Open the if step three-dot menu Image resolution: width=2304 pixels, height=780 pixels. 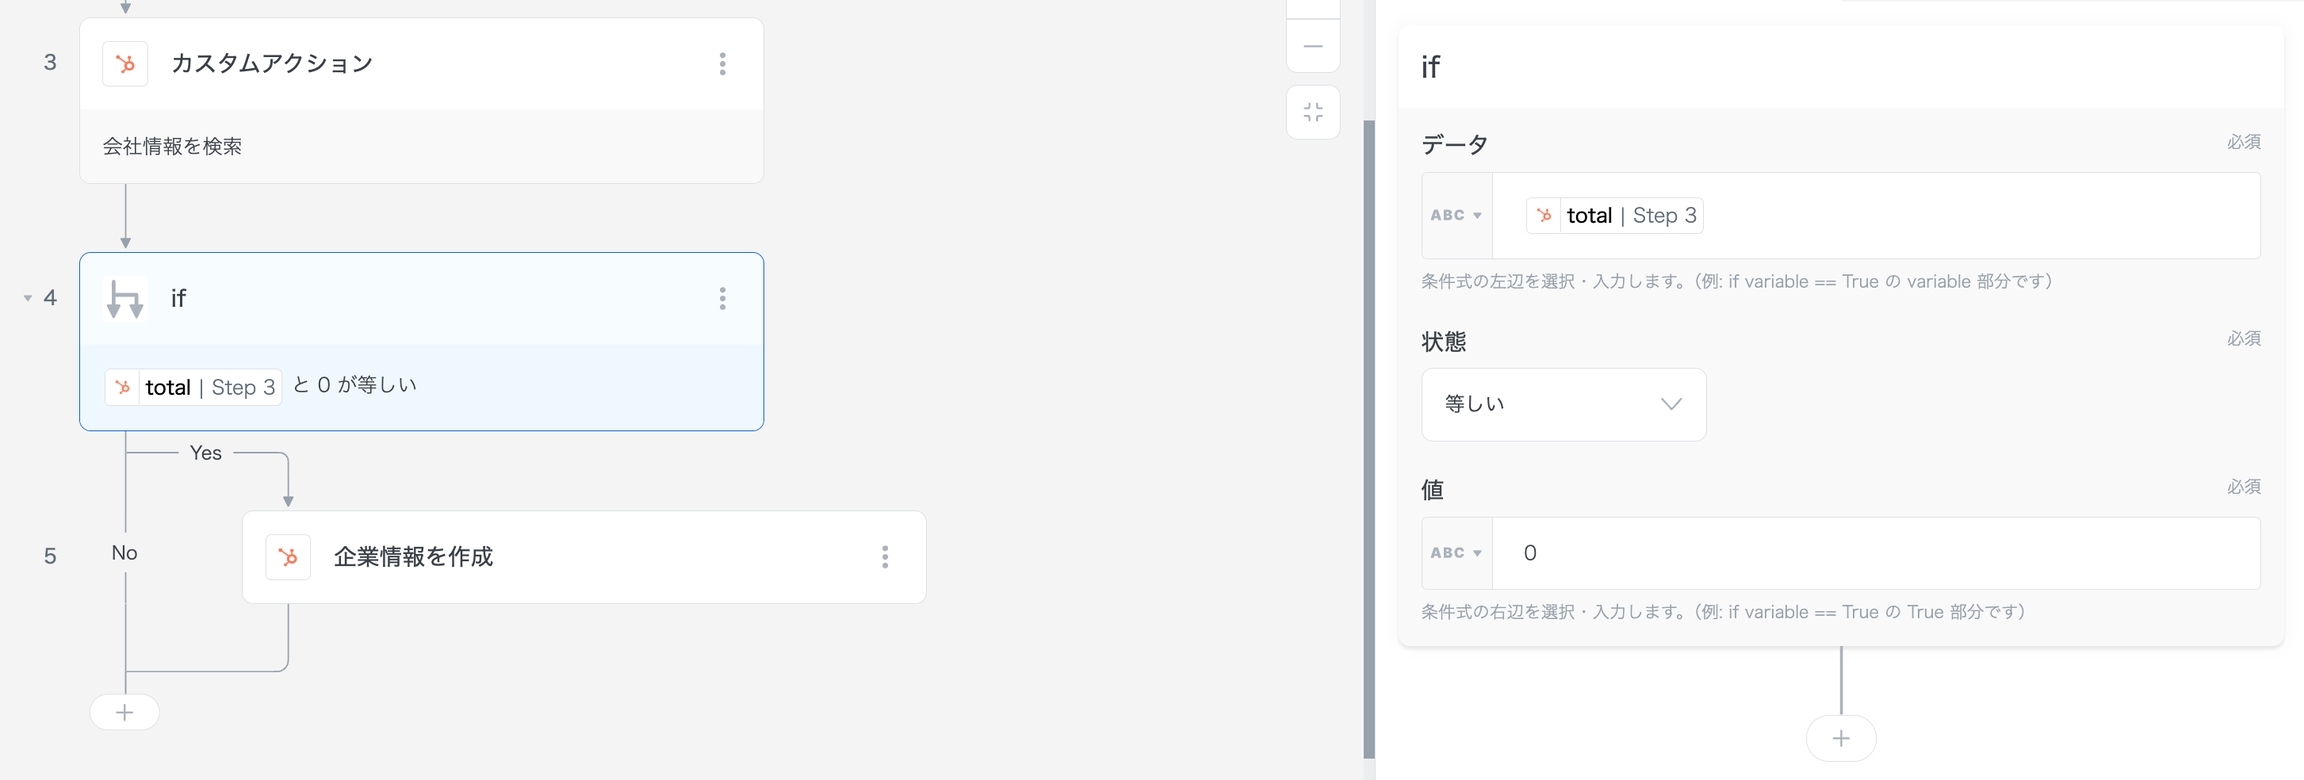pyautogui.click(x=722, y=299)
